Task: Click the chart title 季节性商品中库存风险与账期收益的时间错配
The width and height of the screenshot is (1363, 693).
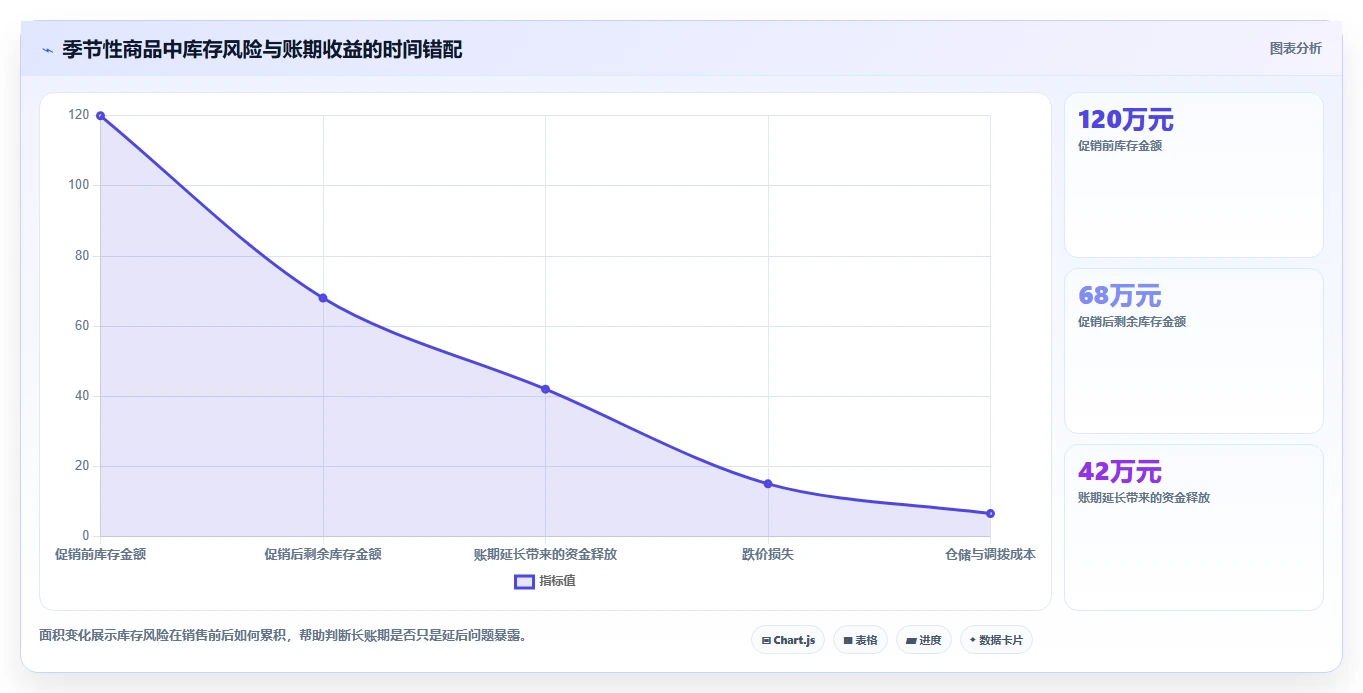Action: (x=262, y=50)
